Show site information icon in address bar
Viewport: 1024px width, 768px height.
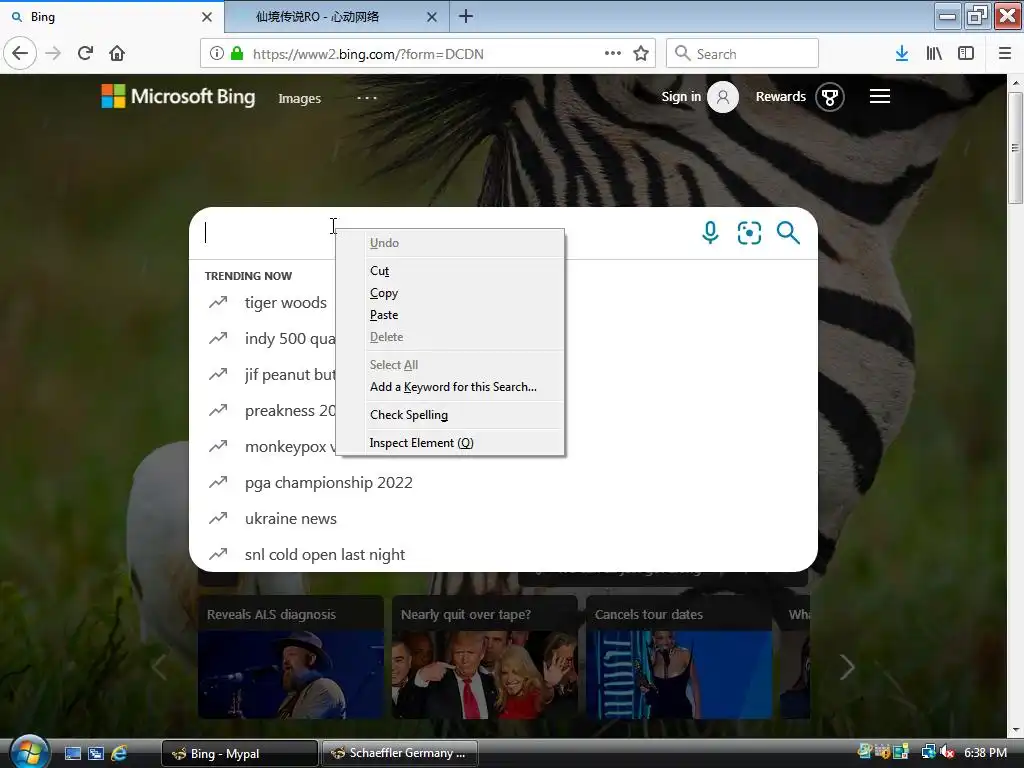pos(217,54)
